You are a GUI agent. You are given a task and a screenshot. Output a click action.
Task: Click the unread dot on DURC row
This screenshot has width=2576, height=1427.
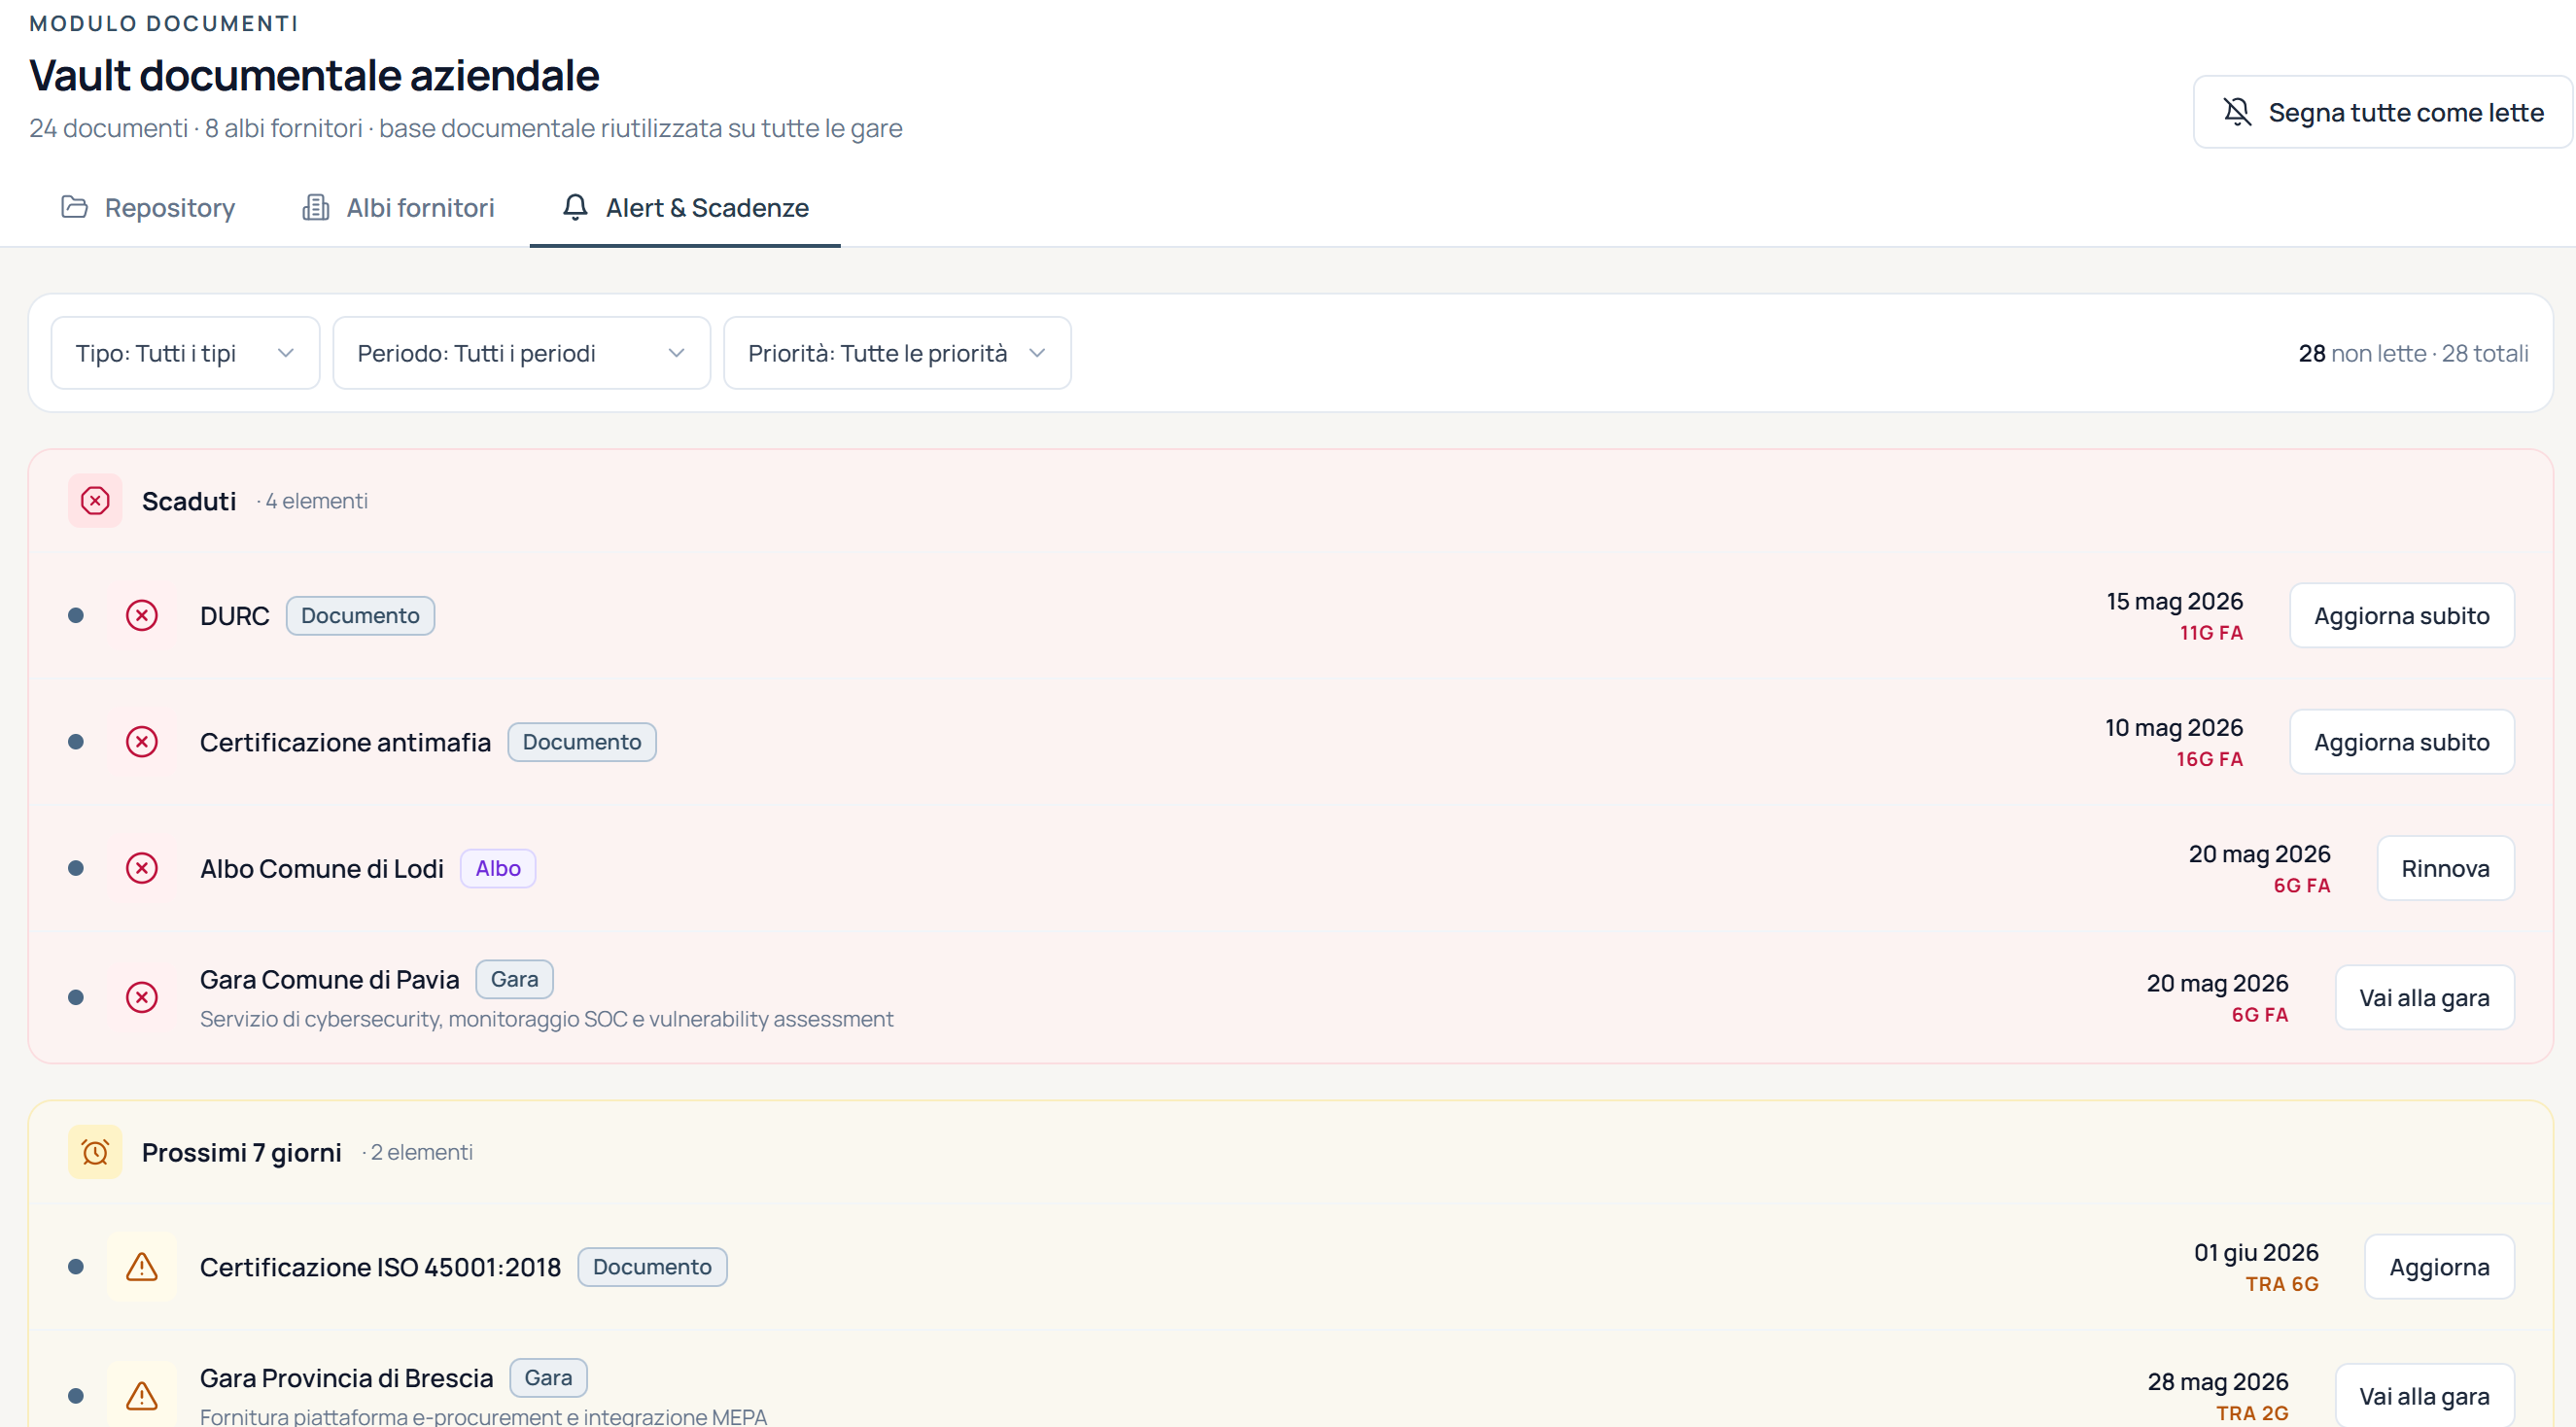click(x=76, y=615)
